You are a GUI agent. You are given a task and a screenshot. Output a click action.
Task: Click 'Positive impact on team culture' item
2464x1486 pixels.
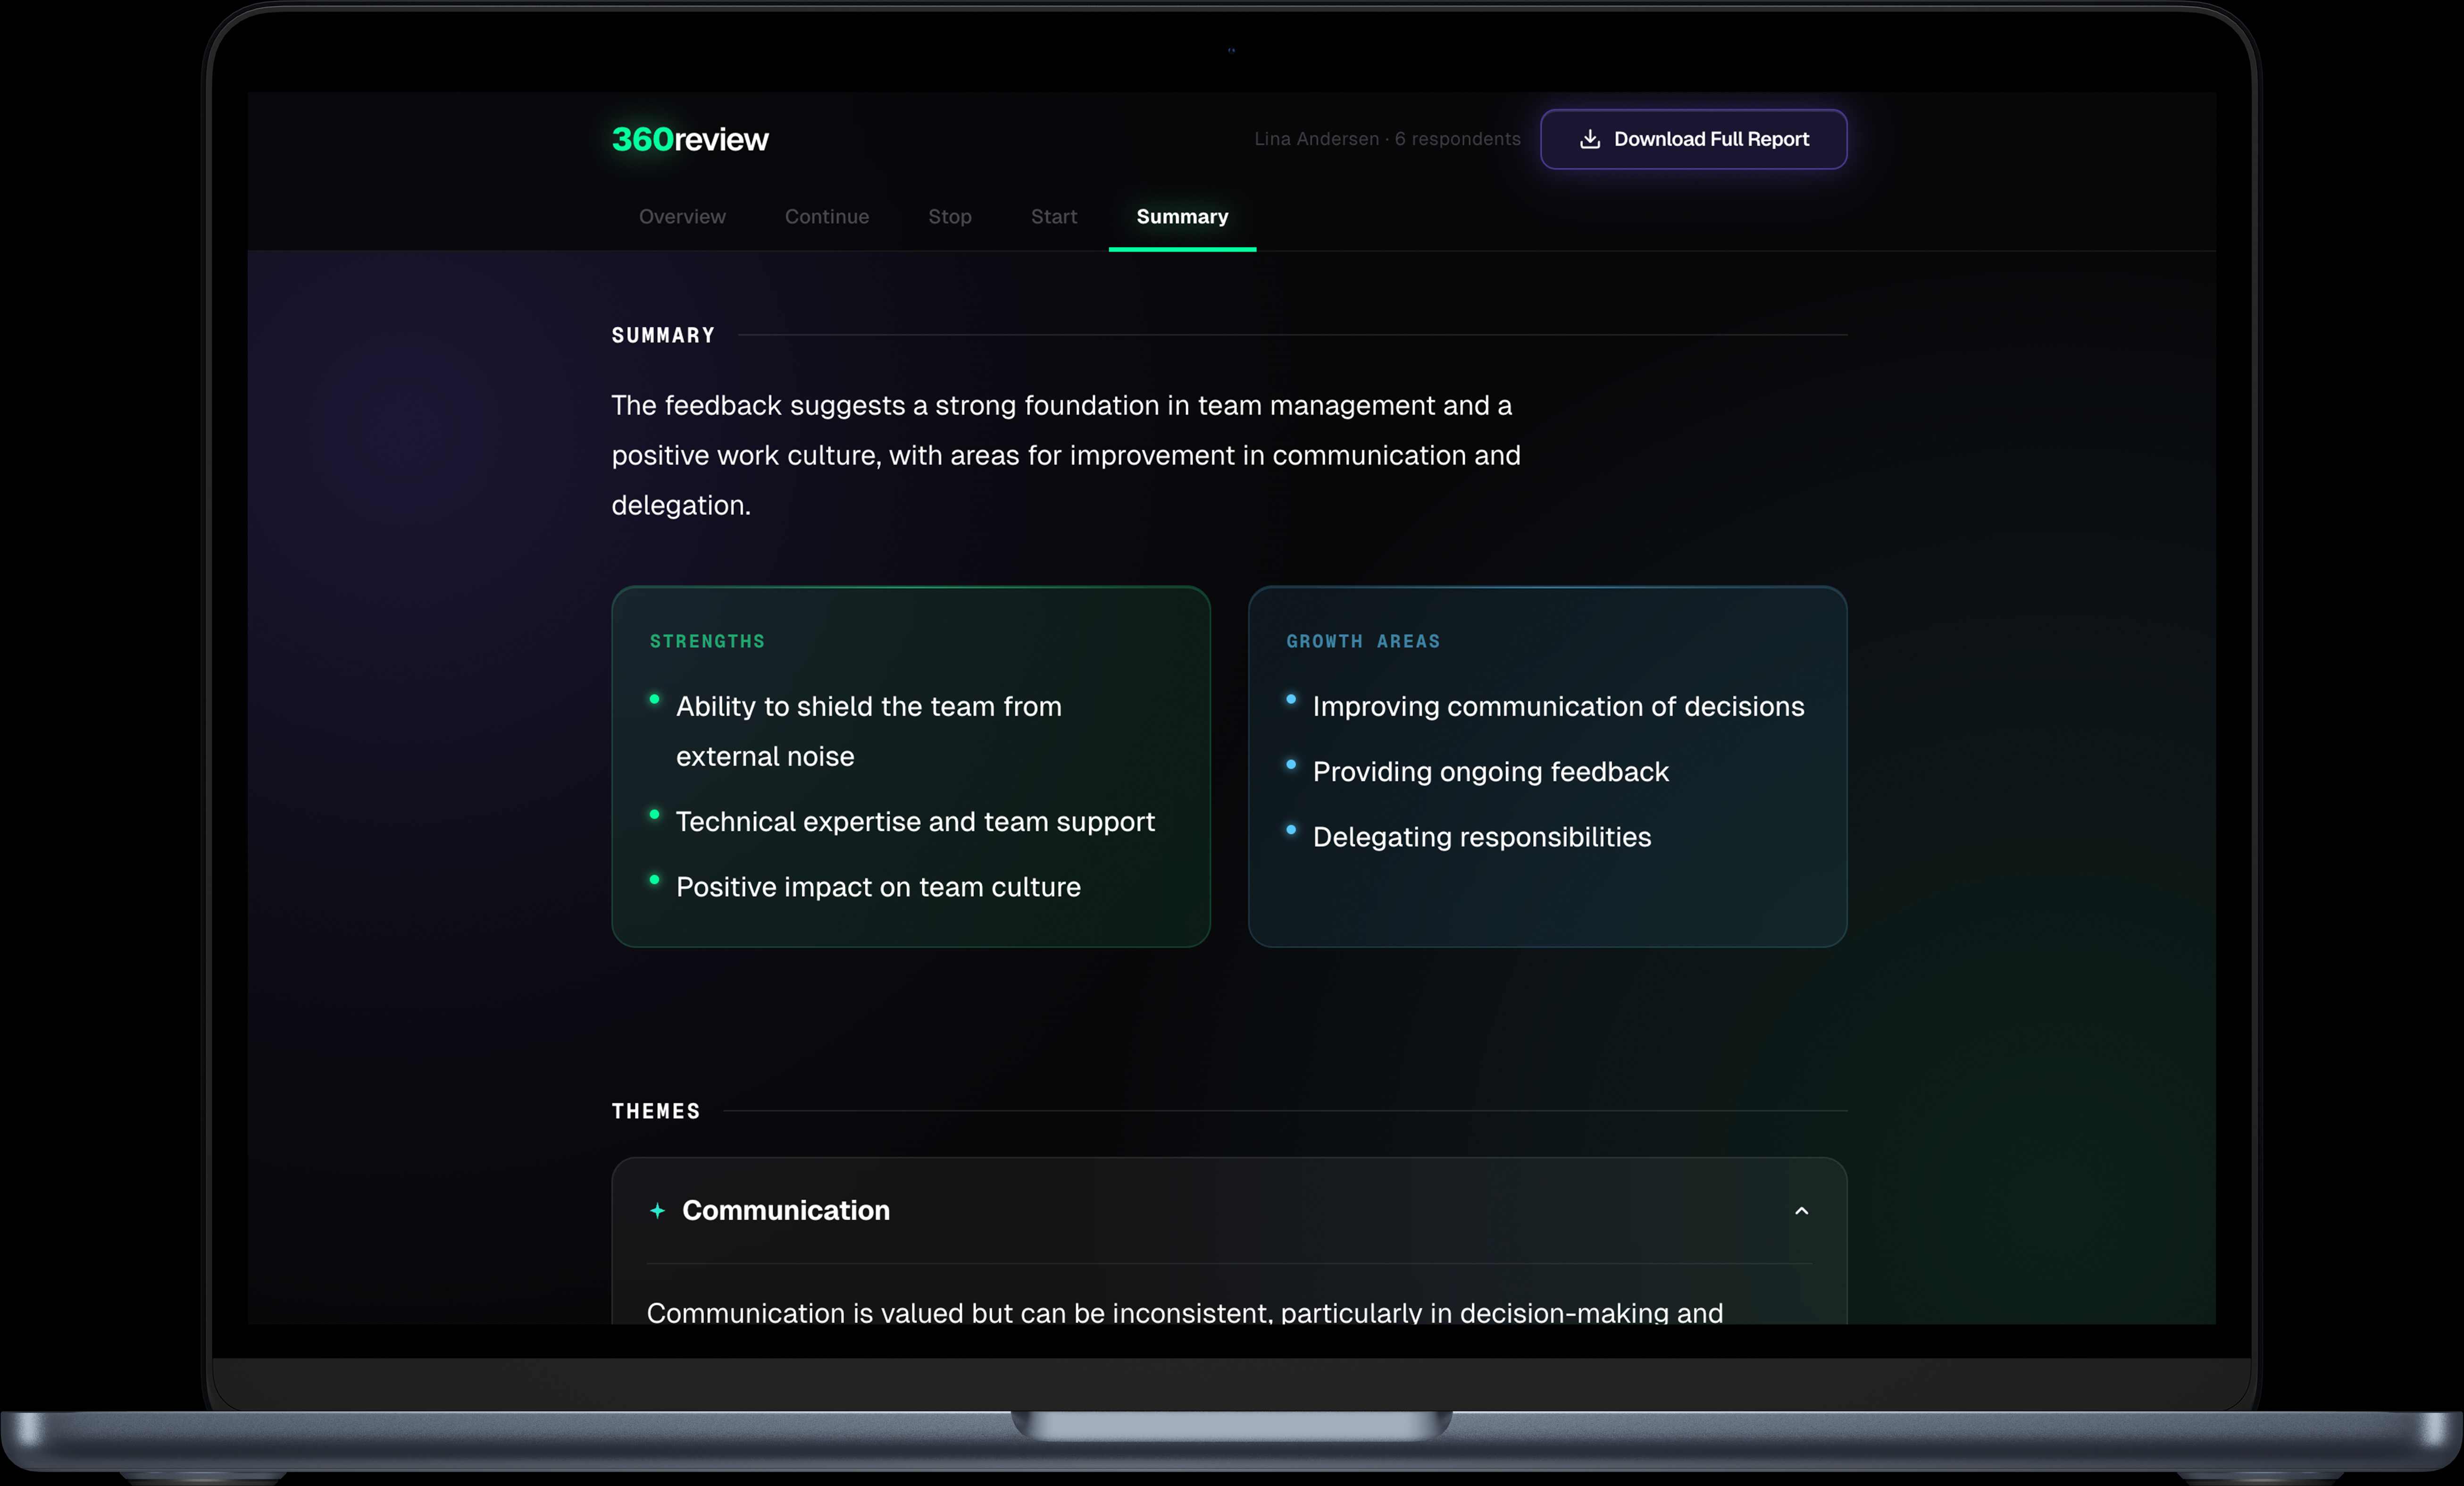(x=878, y=887)
